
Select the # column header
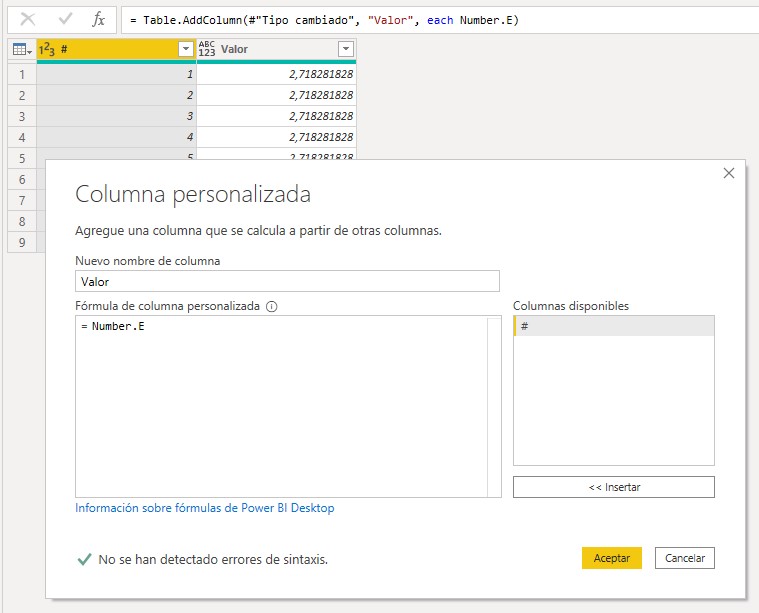coord(117,49)
